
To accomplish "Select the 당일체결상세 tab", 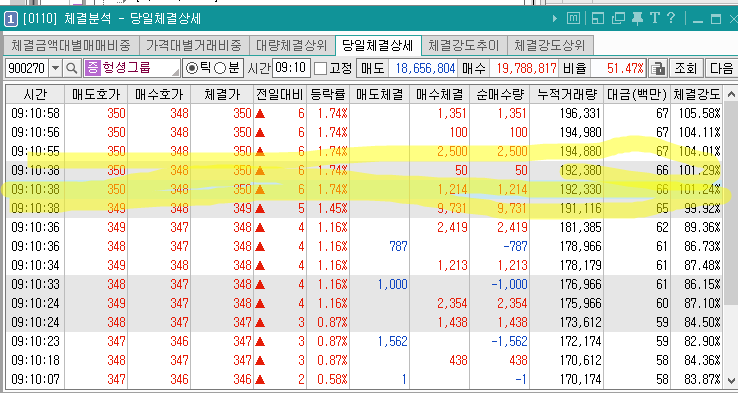I will click(378, 46).
